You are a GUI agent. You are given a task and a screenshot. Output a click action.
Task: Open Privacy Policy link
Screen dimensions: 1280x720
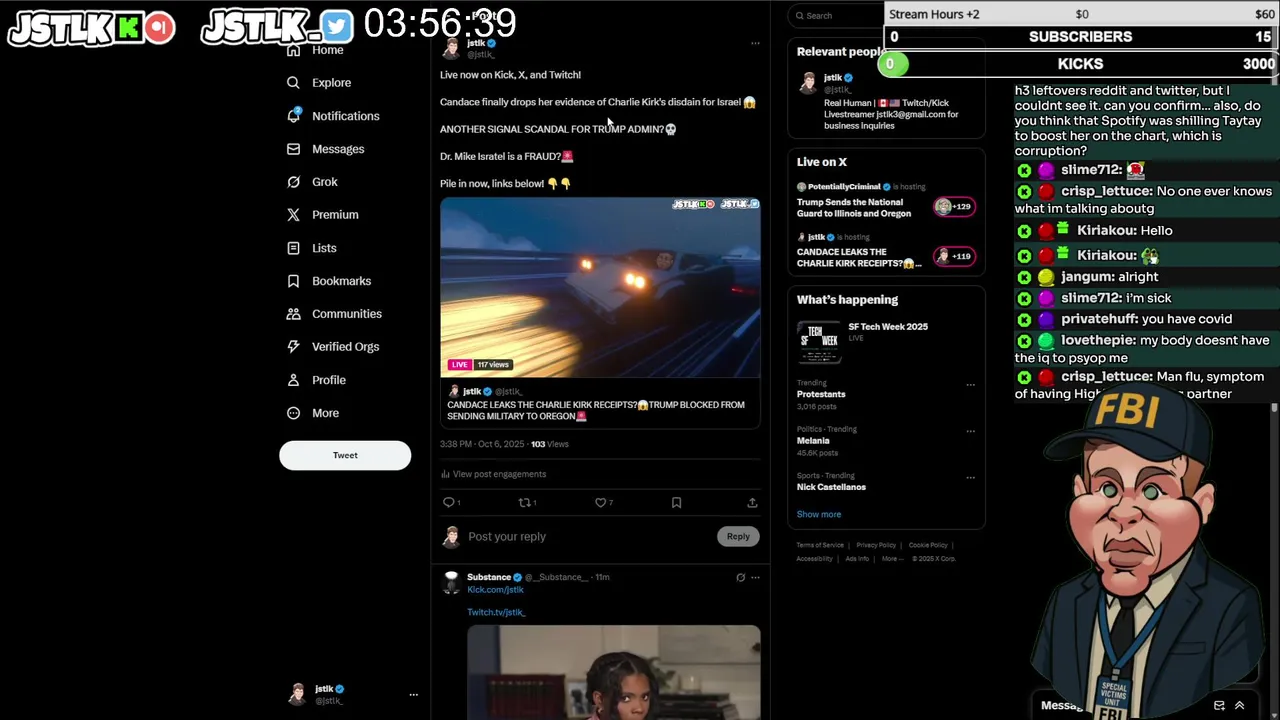pos(876,545)
